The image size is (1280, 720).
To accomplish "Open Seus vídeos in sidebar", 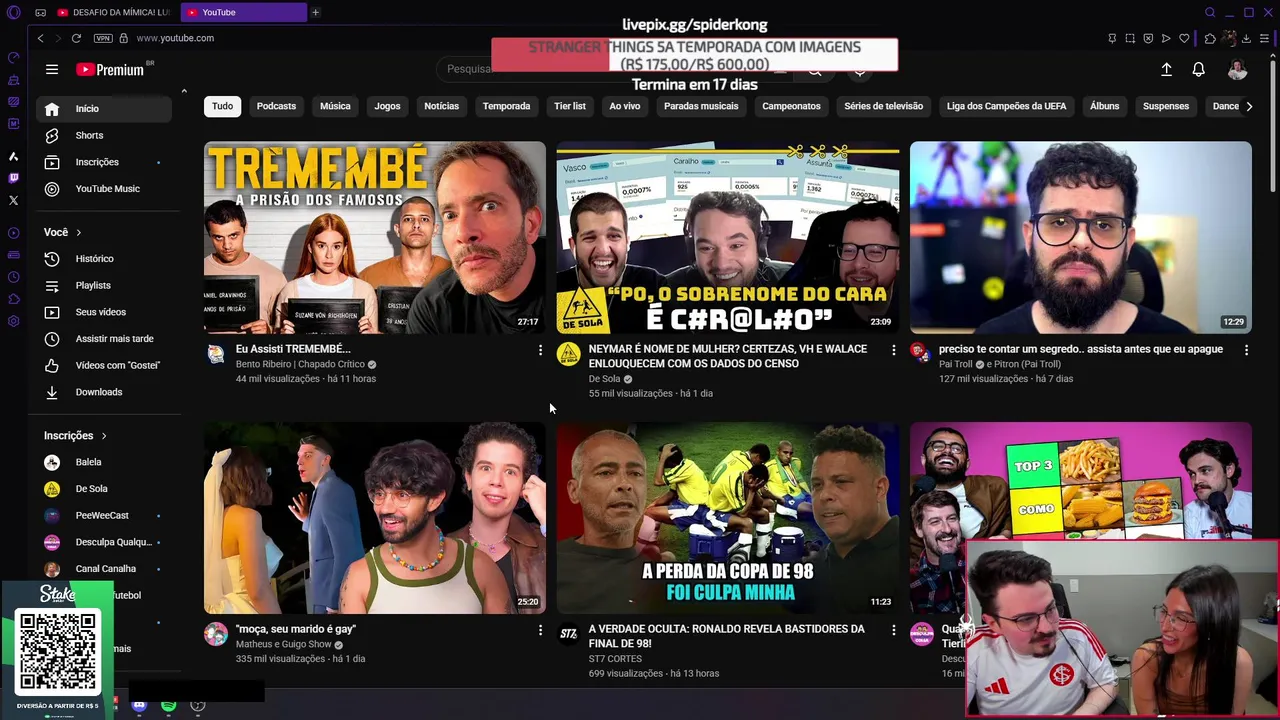I will point(104,312).
